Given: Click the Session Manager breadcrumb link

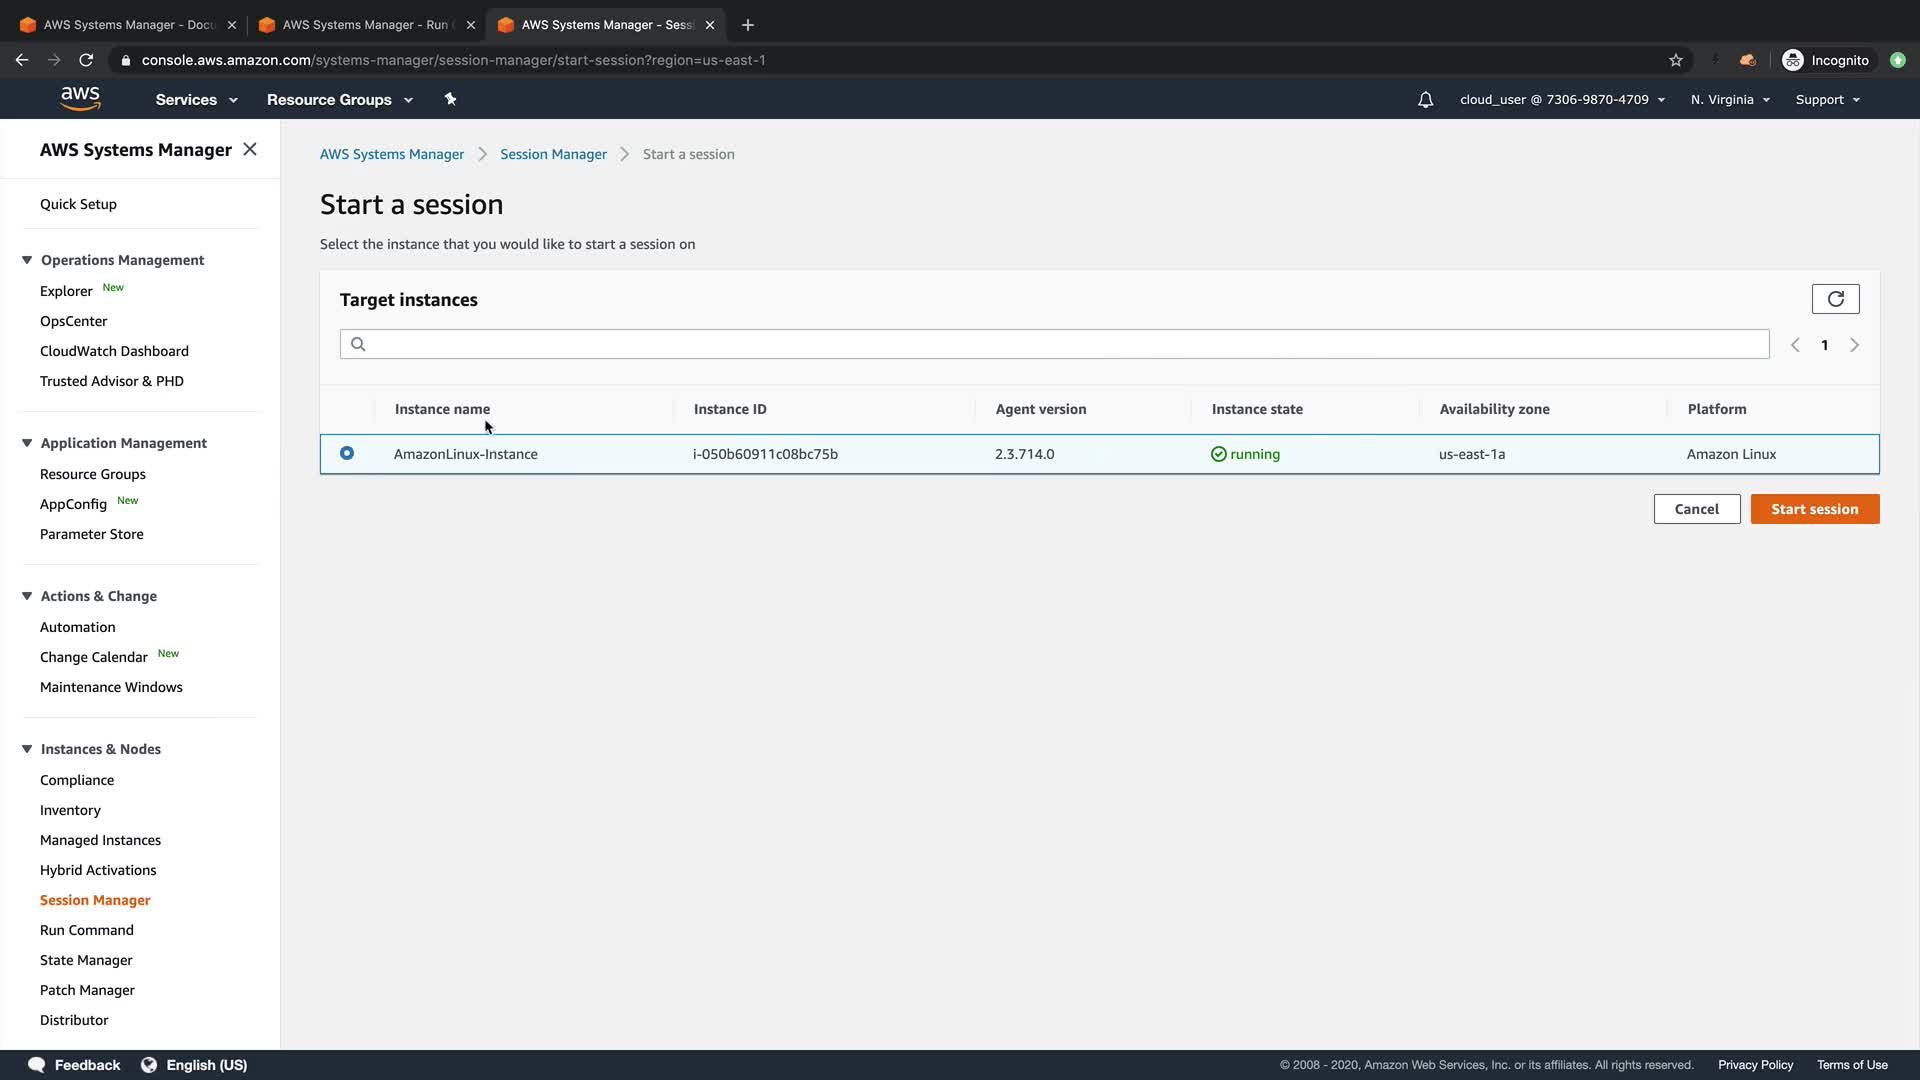Looking at the screenshot, I should 553,154.
